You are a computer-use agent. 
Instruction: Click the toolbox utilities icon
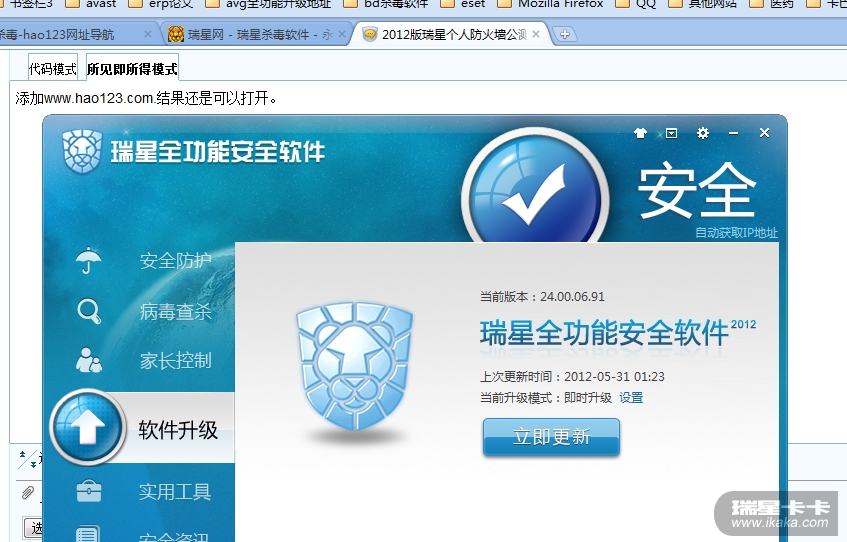pyautogui.click(x=89, y=491)
